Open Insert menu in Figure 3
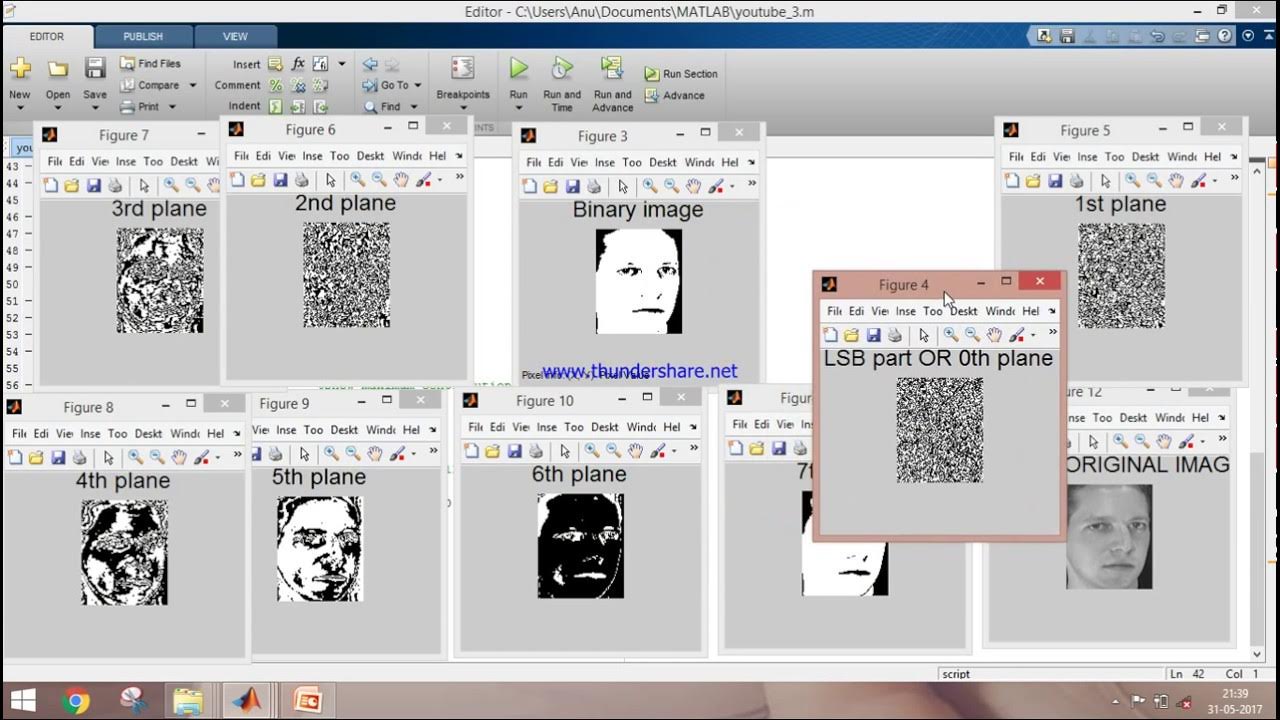Viewport: 1280px width, 720px height. [605, 162]
